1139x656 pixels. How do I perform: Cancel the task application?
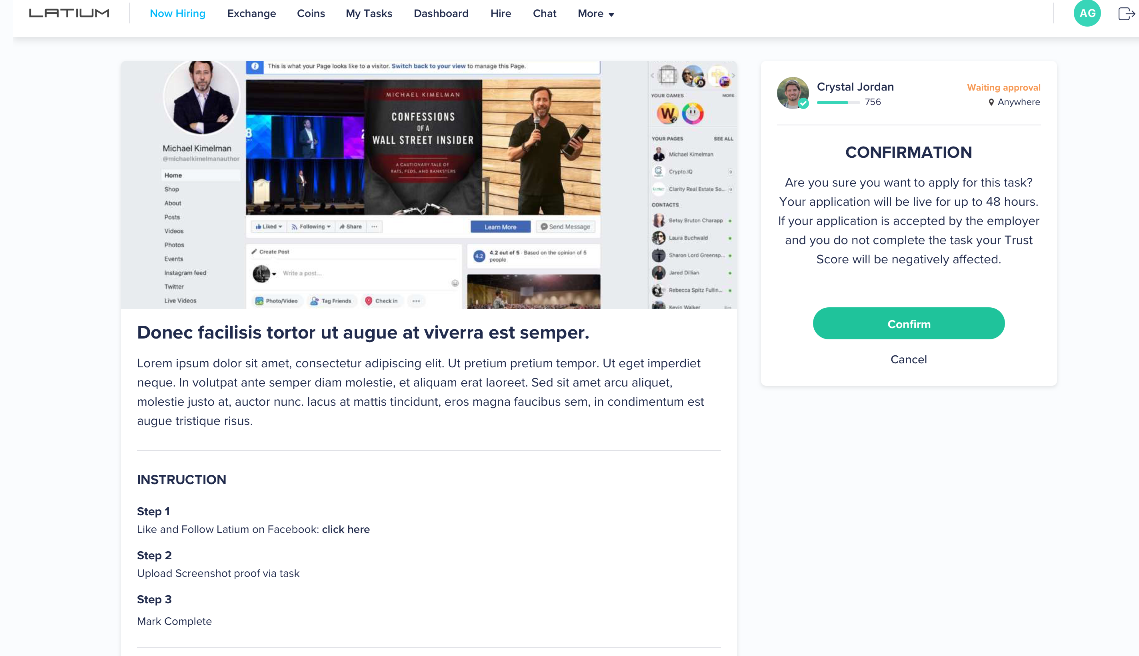click(x=909, y=359)
